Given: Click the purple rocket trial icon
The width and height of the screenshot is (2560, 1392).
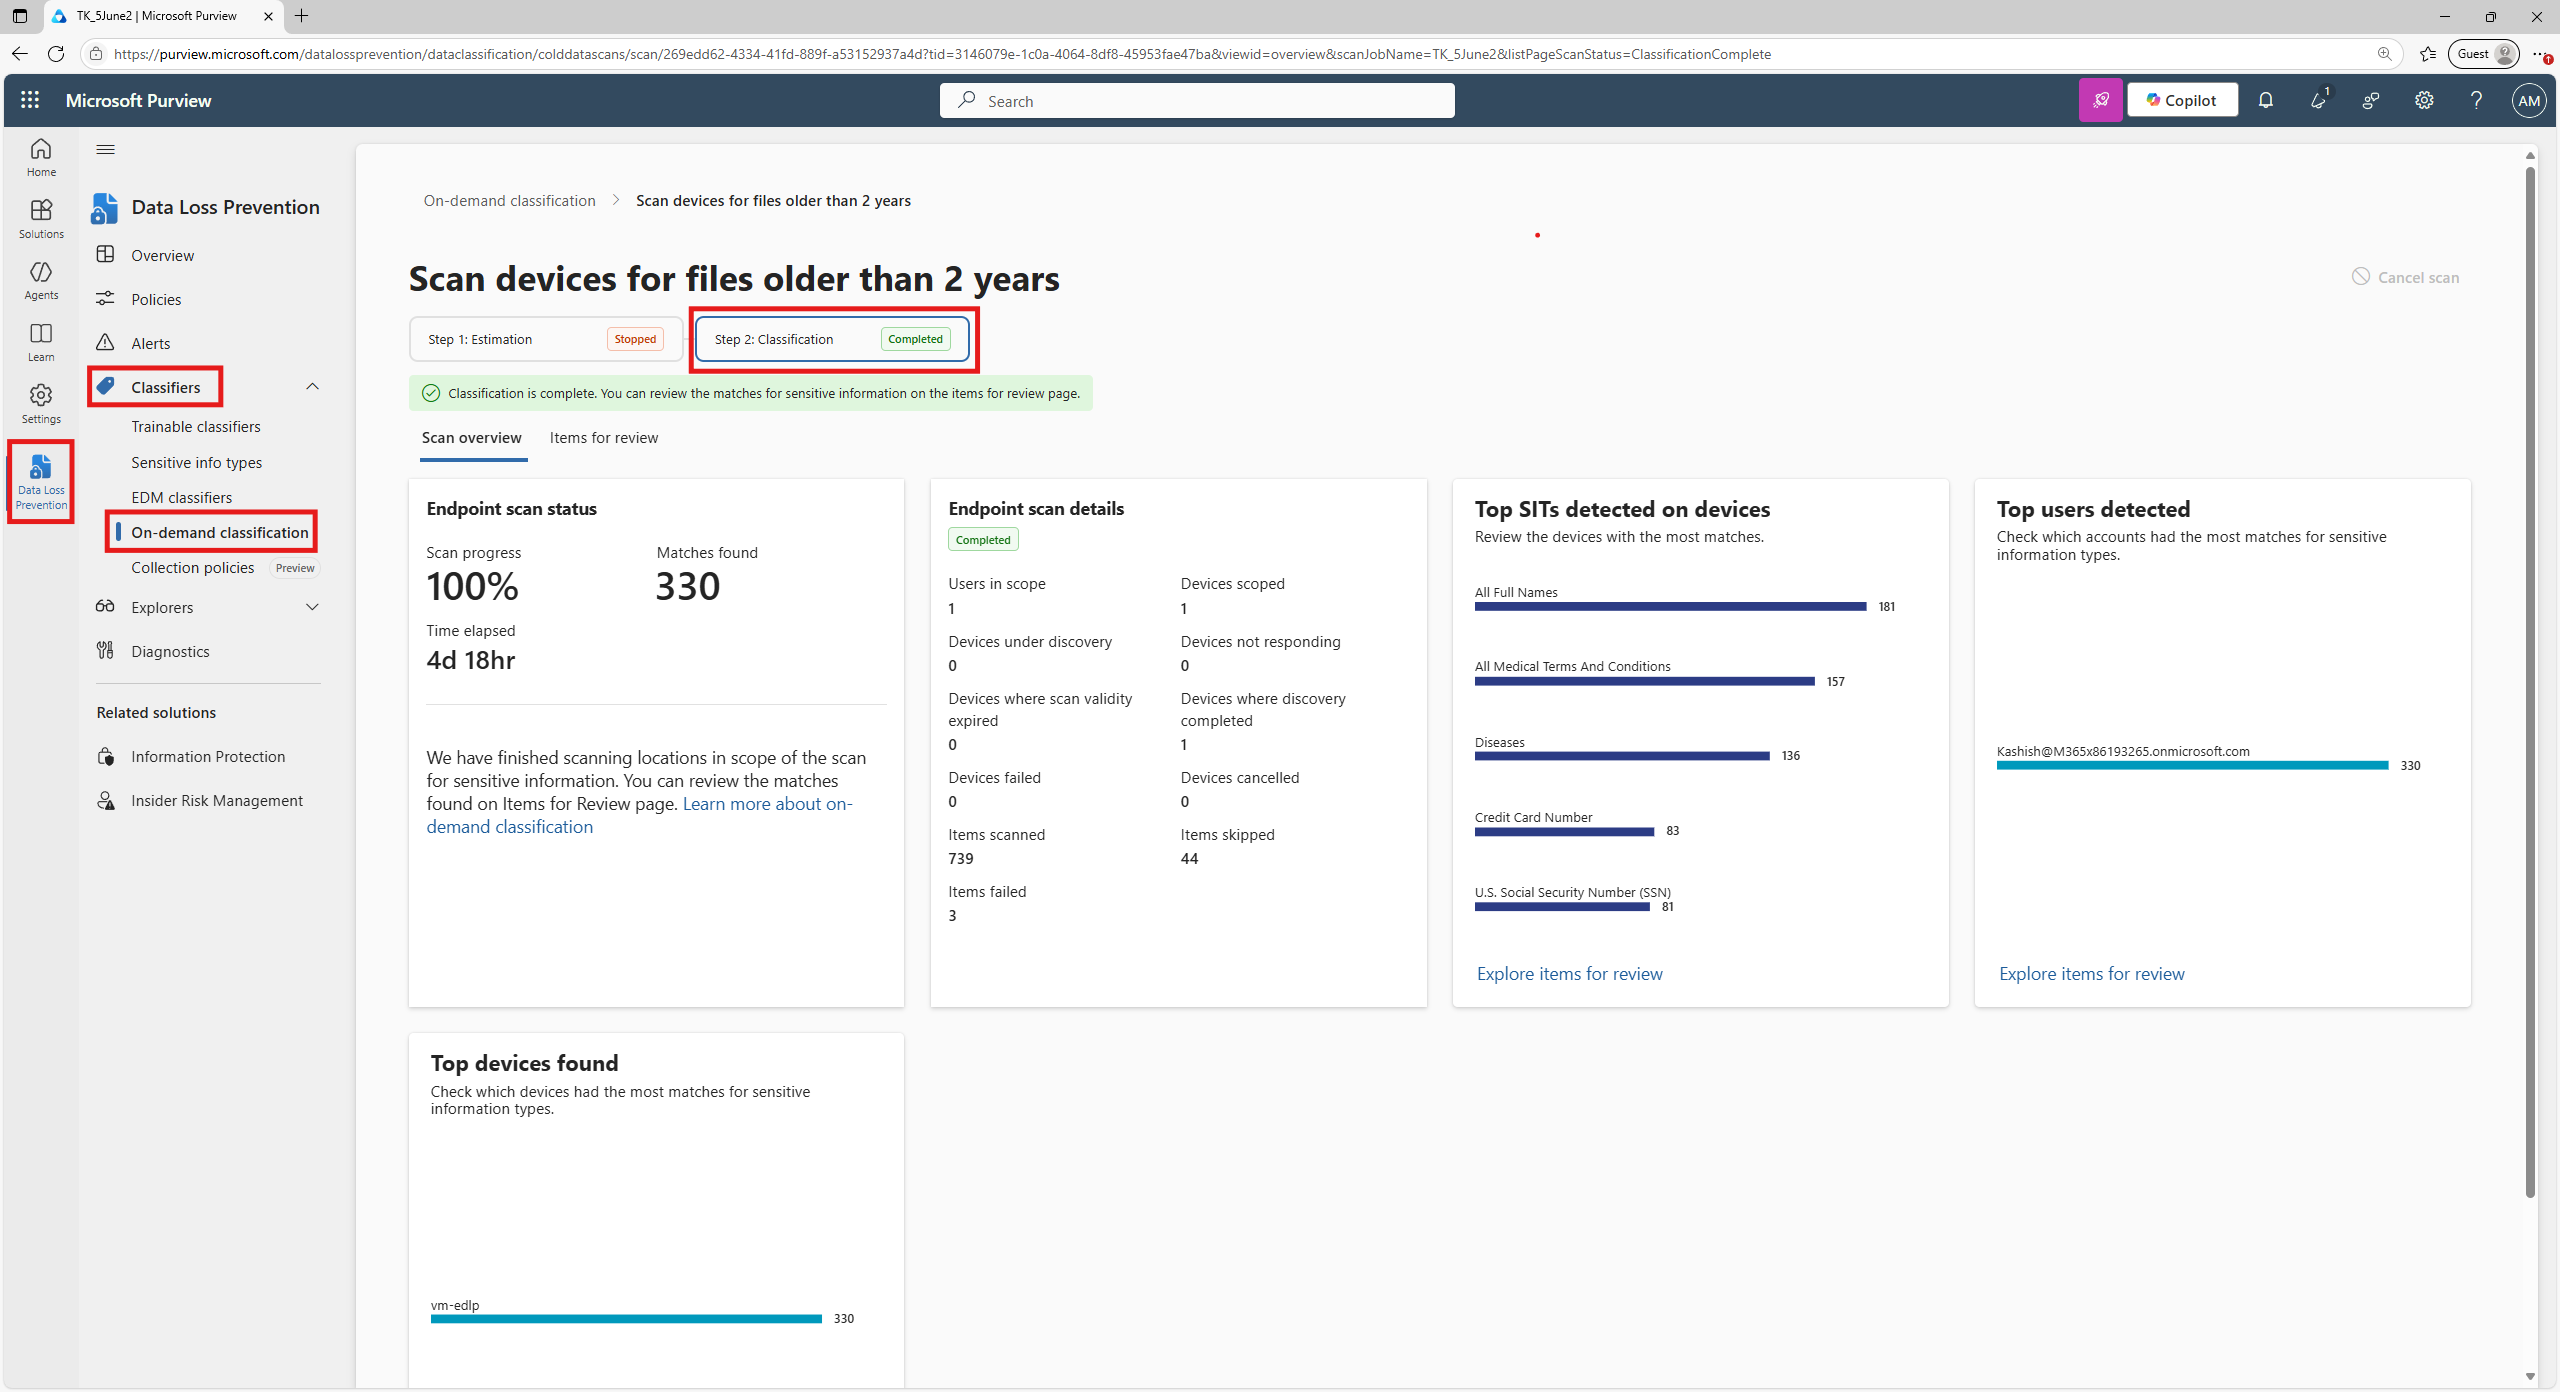Looking at the screenshot, I should click(x=2100, y=100).
